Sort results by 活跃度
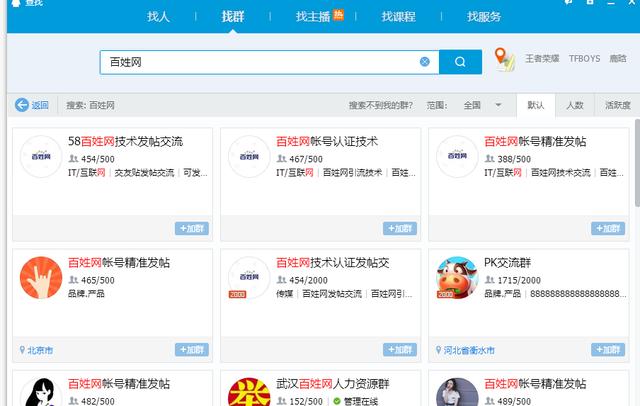Screen dimensions: 640x406 click(x=618, y=105)
